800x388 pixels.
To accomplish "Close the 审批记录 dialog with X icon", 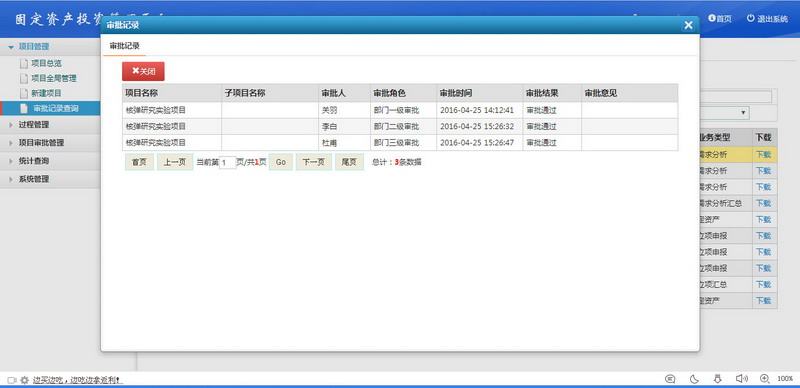I will (x=688, y=25).
